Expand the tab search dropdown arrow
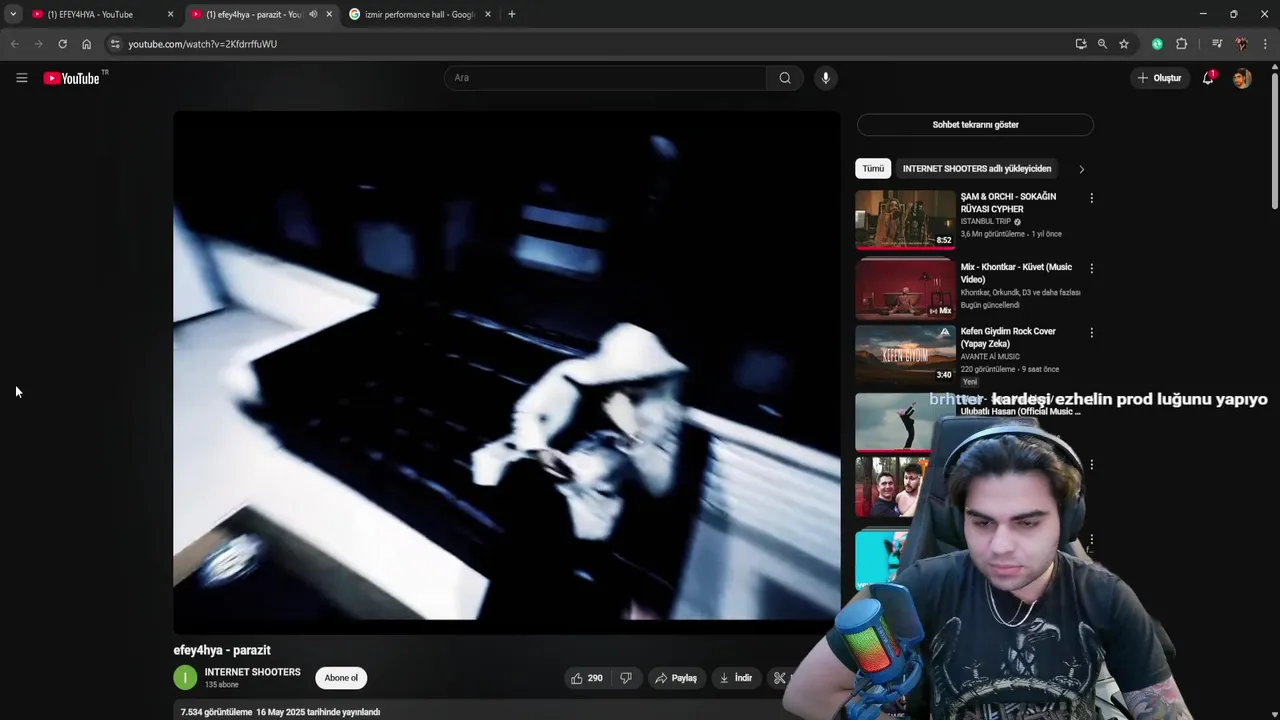This screenshot has height=720, width=1280. [13, 14]
